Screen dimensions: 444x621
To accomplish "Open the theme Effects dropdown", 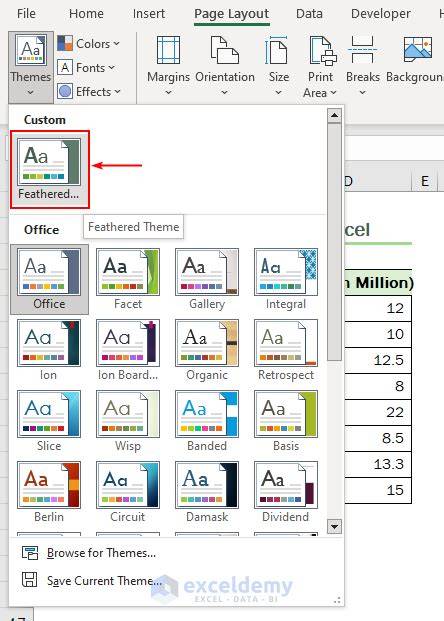I will point(89,91).
